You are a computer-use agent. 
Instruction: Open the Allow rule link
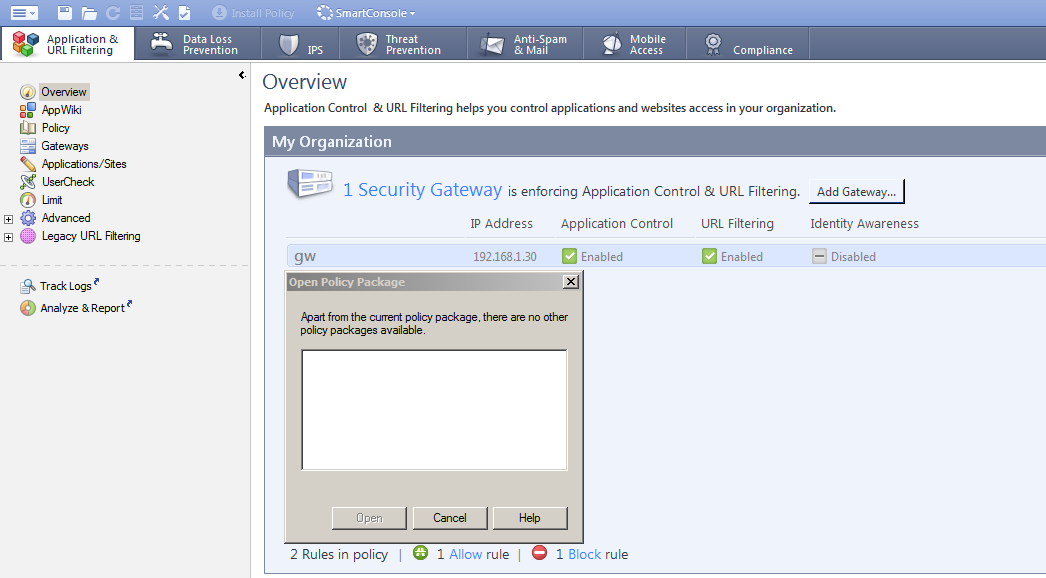(466, 555)
